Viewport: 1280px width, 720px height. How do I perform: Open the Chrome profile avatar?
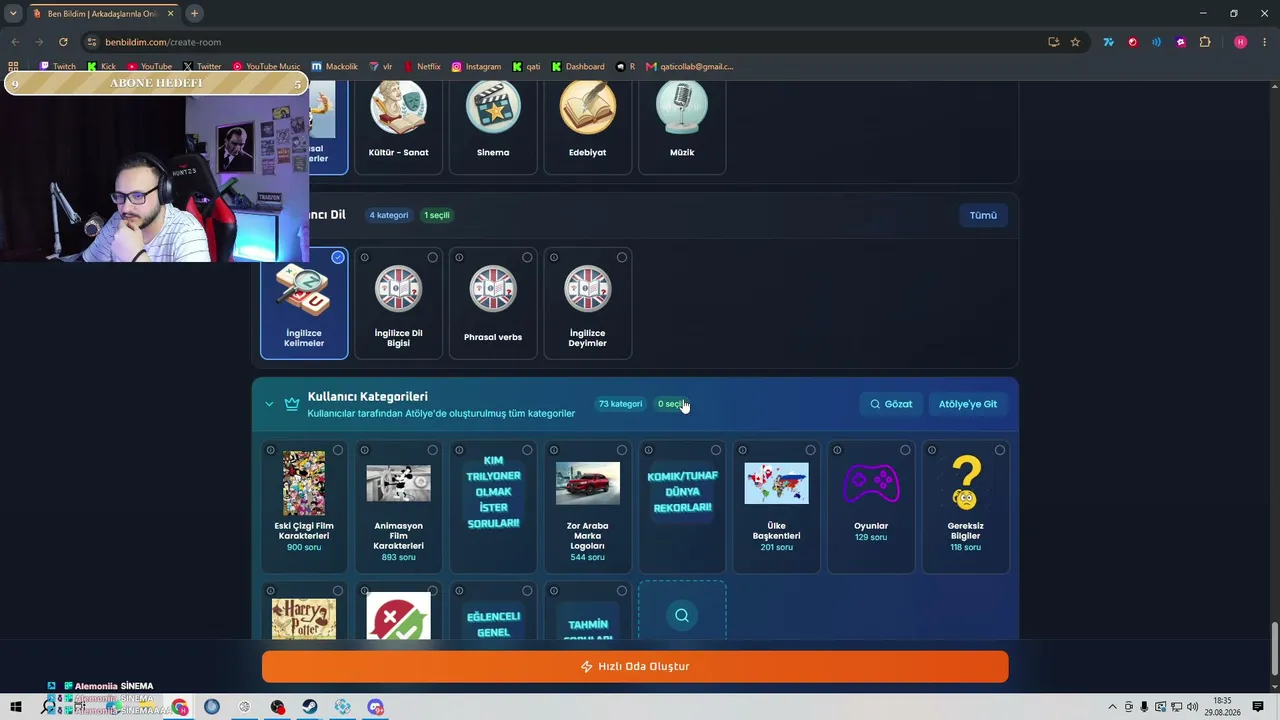1241,42
